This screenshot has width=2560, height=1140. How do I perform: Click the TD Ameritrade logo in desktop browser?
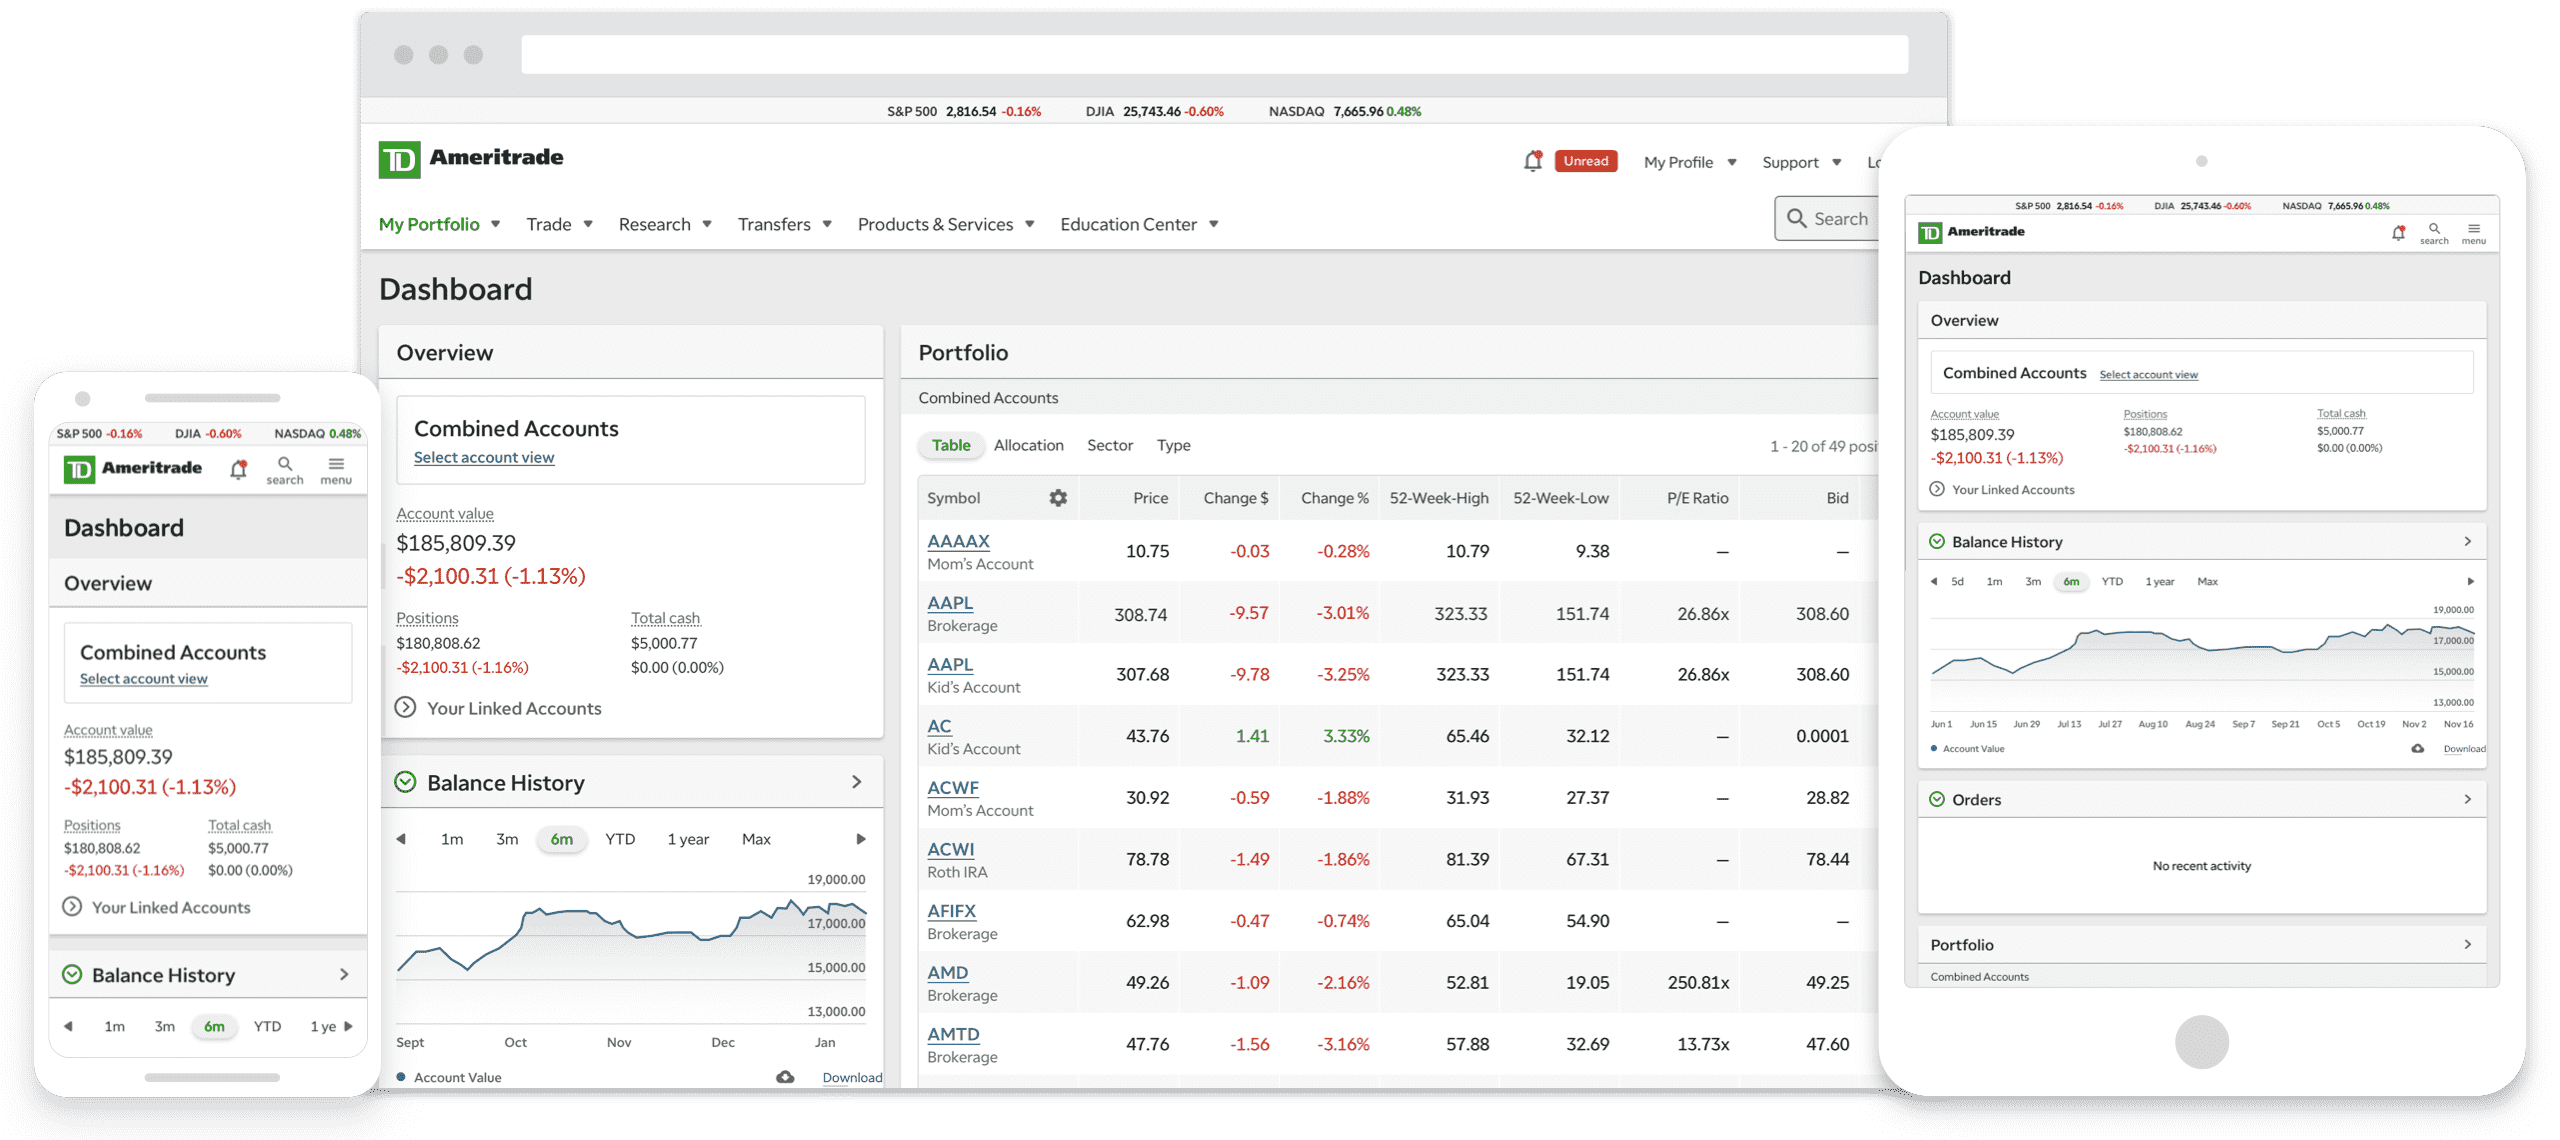tap(471, 159)
